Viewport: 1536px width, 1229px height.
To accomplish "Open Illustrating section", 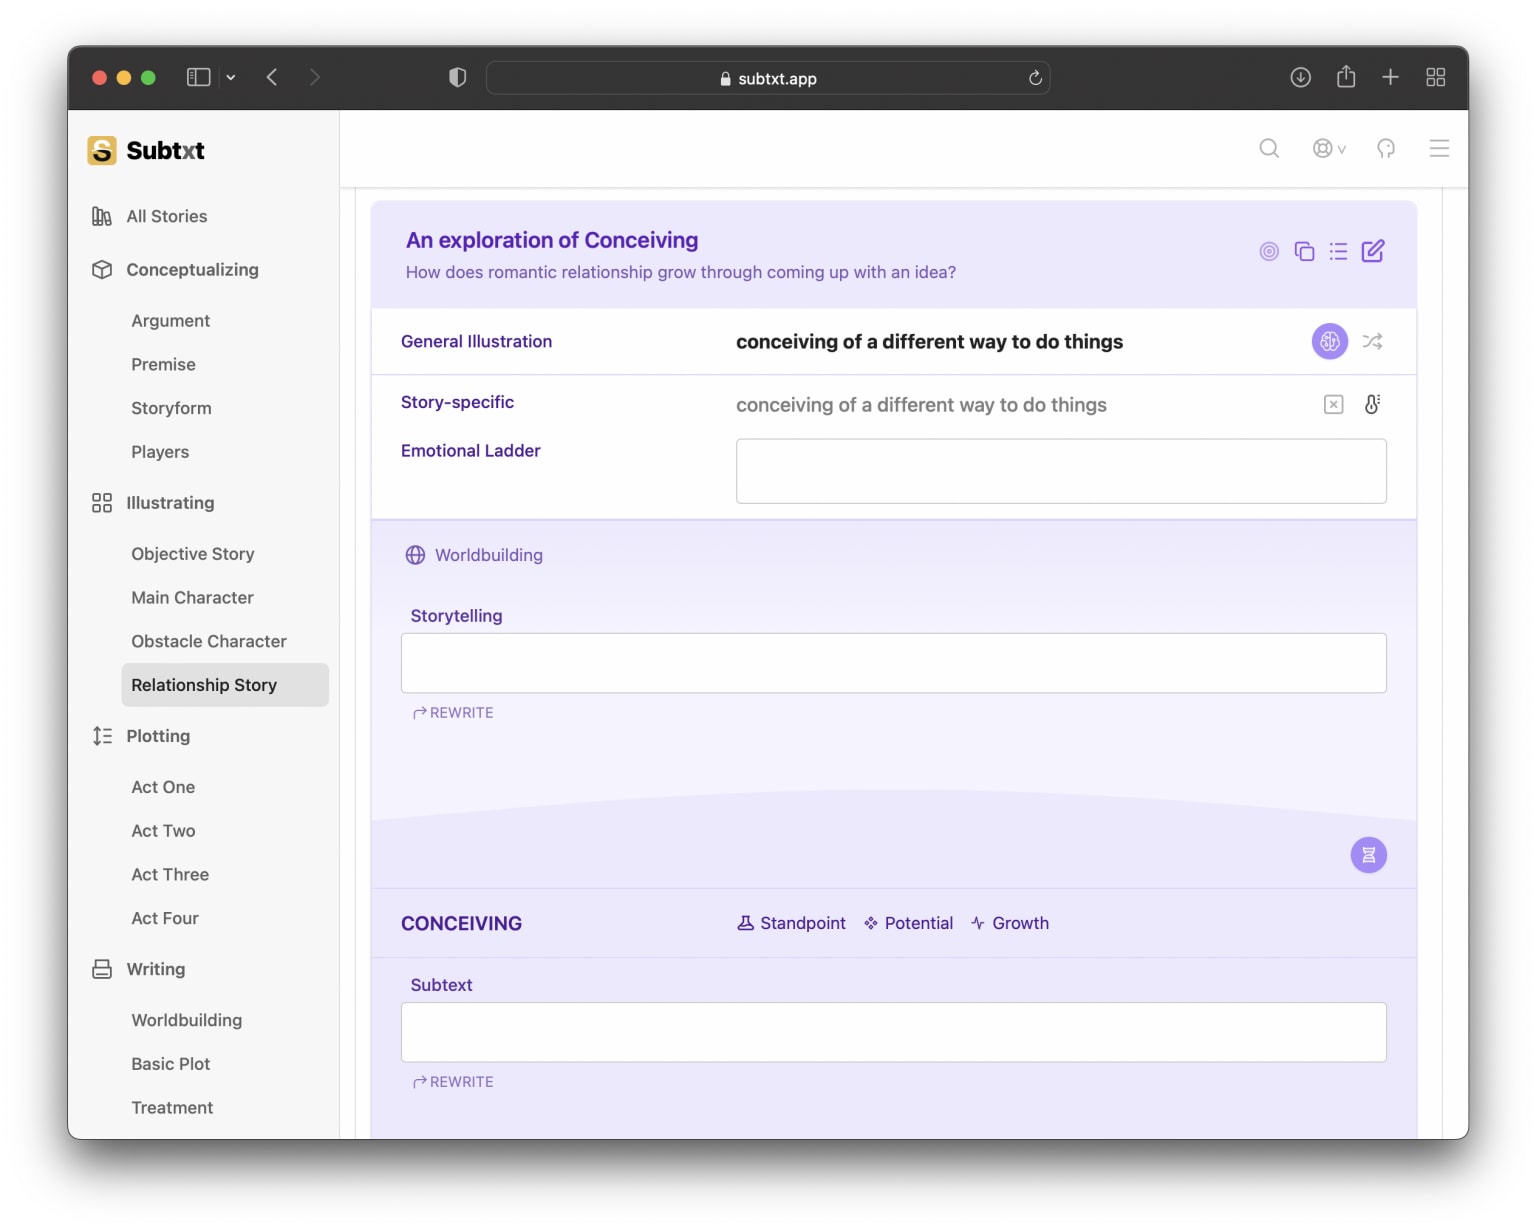I will coord(170,503).
